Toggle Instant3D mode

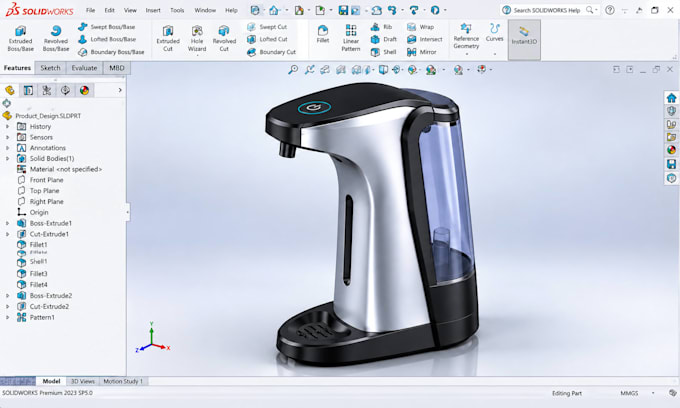point(524,39)
